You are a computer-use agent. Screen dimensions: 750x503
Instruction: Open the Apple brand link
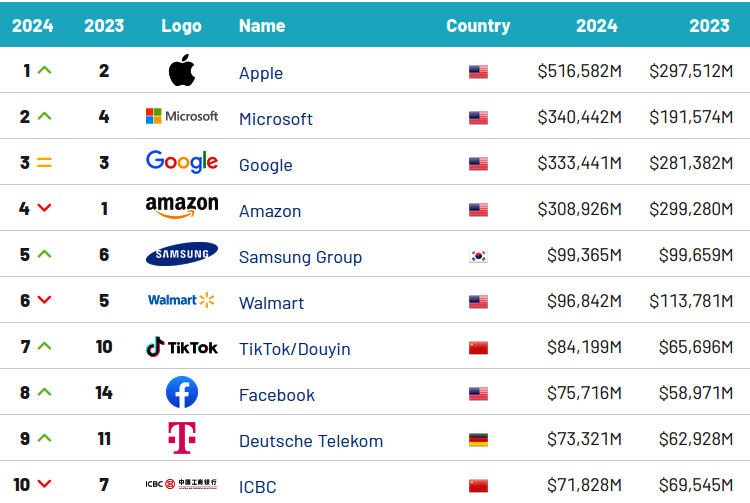pyautogui.click(x=261, y=73)
